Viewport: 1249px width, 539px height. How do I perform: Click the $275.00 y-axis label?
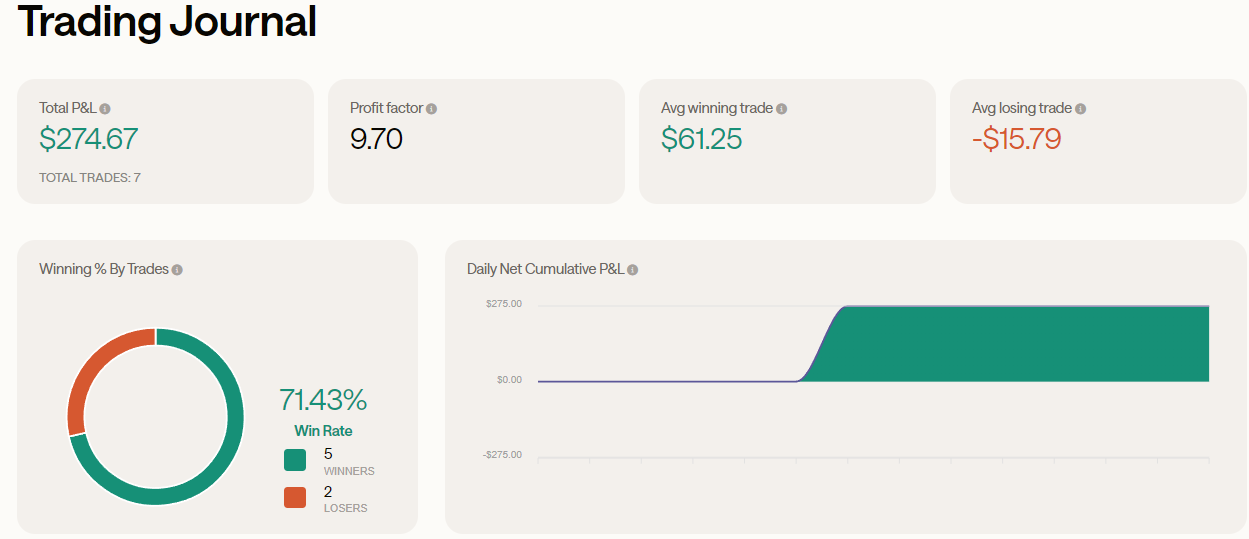click(503, 304)
